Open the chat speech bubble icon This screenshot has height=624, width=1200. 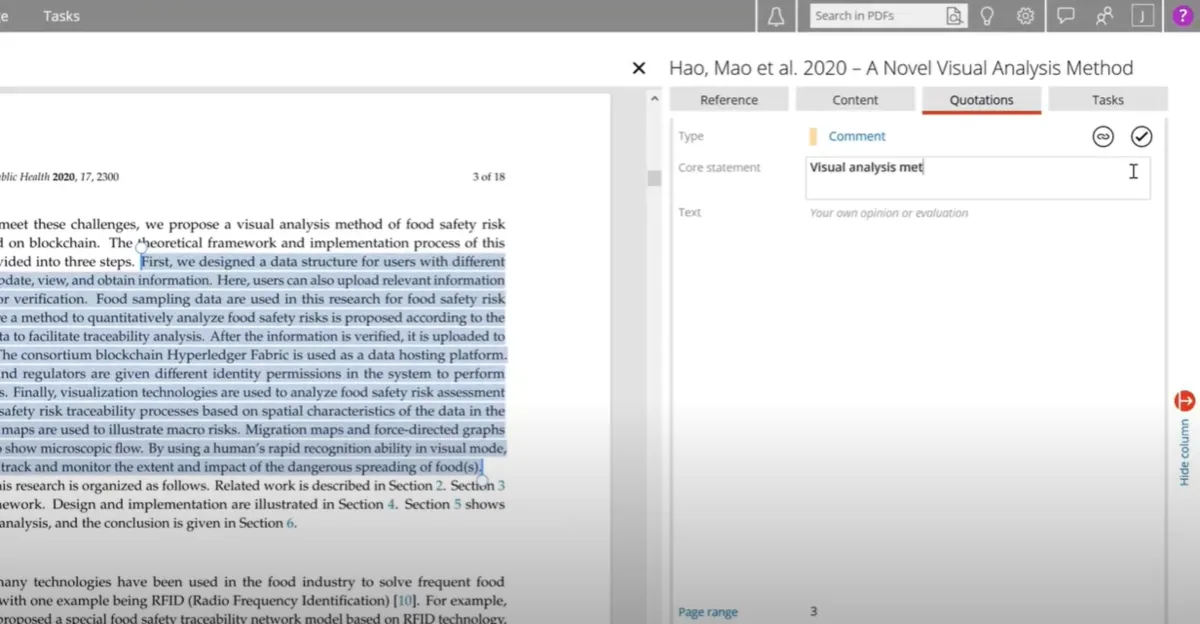1066,16
